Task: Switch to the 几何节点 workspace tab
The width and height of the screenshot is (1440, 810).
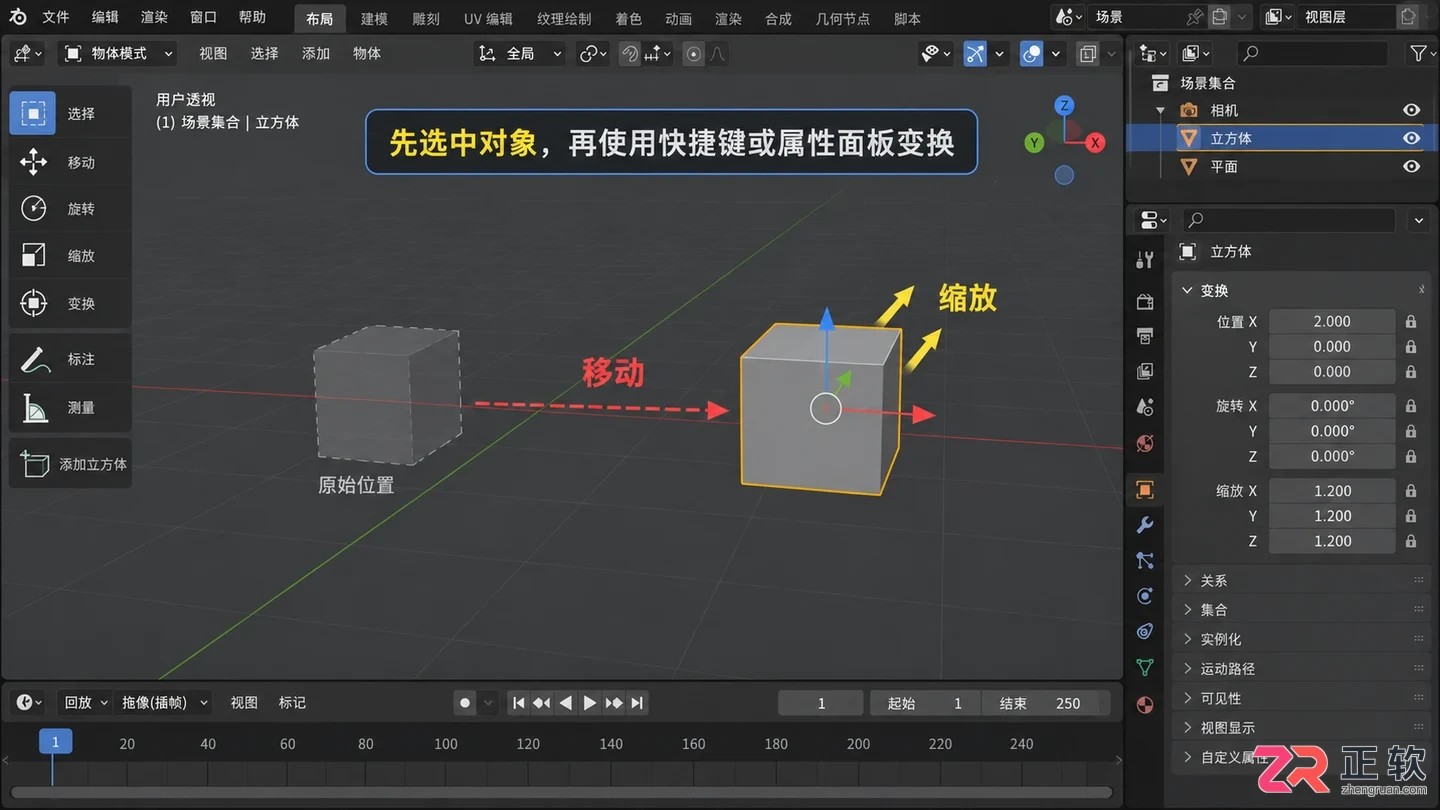Action: 843,18
